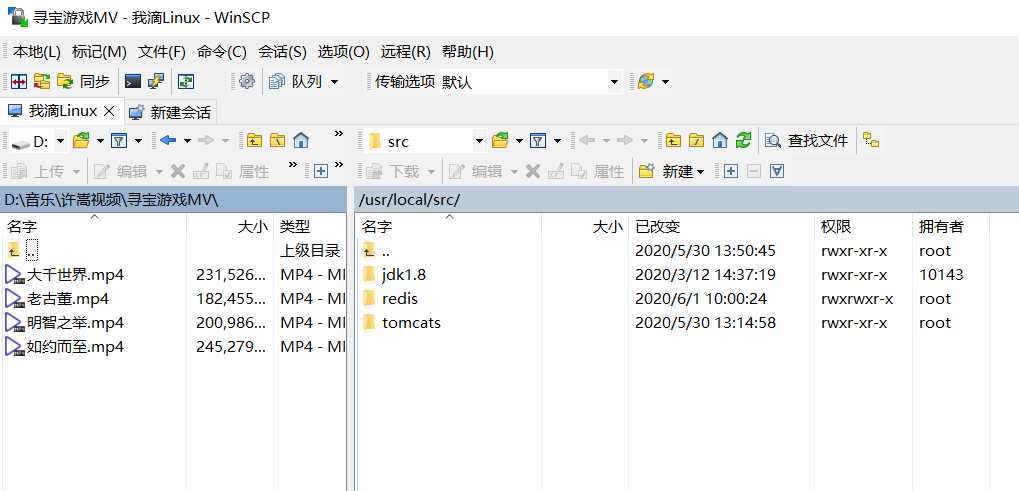The width and height of the screenshot is (1019, 491).
Task: Click remote panel open directory folder icon
Action: pyautogui.click(x=500, y=140)
